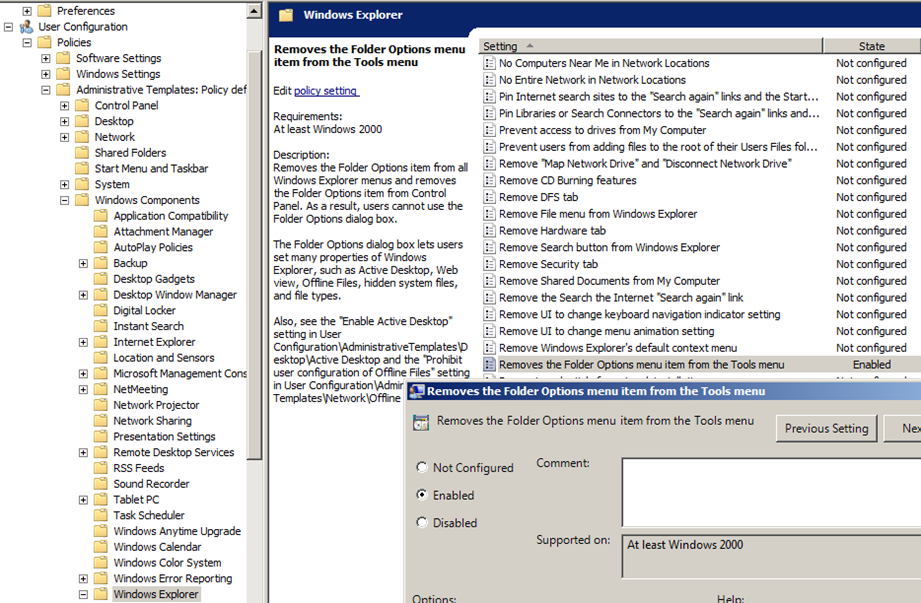Click the Start Menu and Taskbar folder icon
This screenshot has height=603, width=921.
[82, 169]
